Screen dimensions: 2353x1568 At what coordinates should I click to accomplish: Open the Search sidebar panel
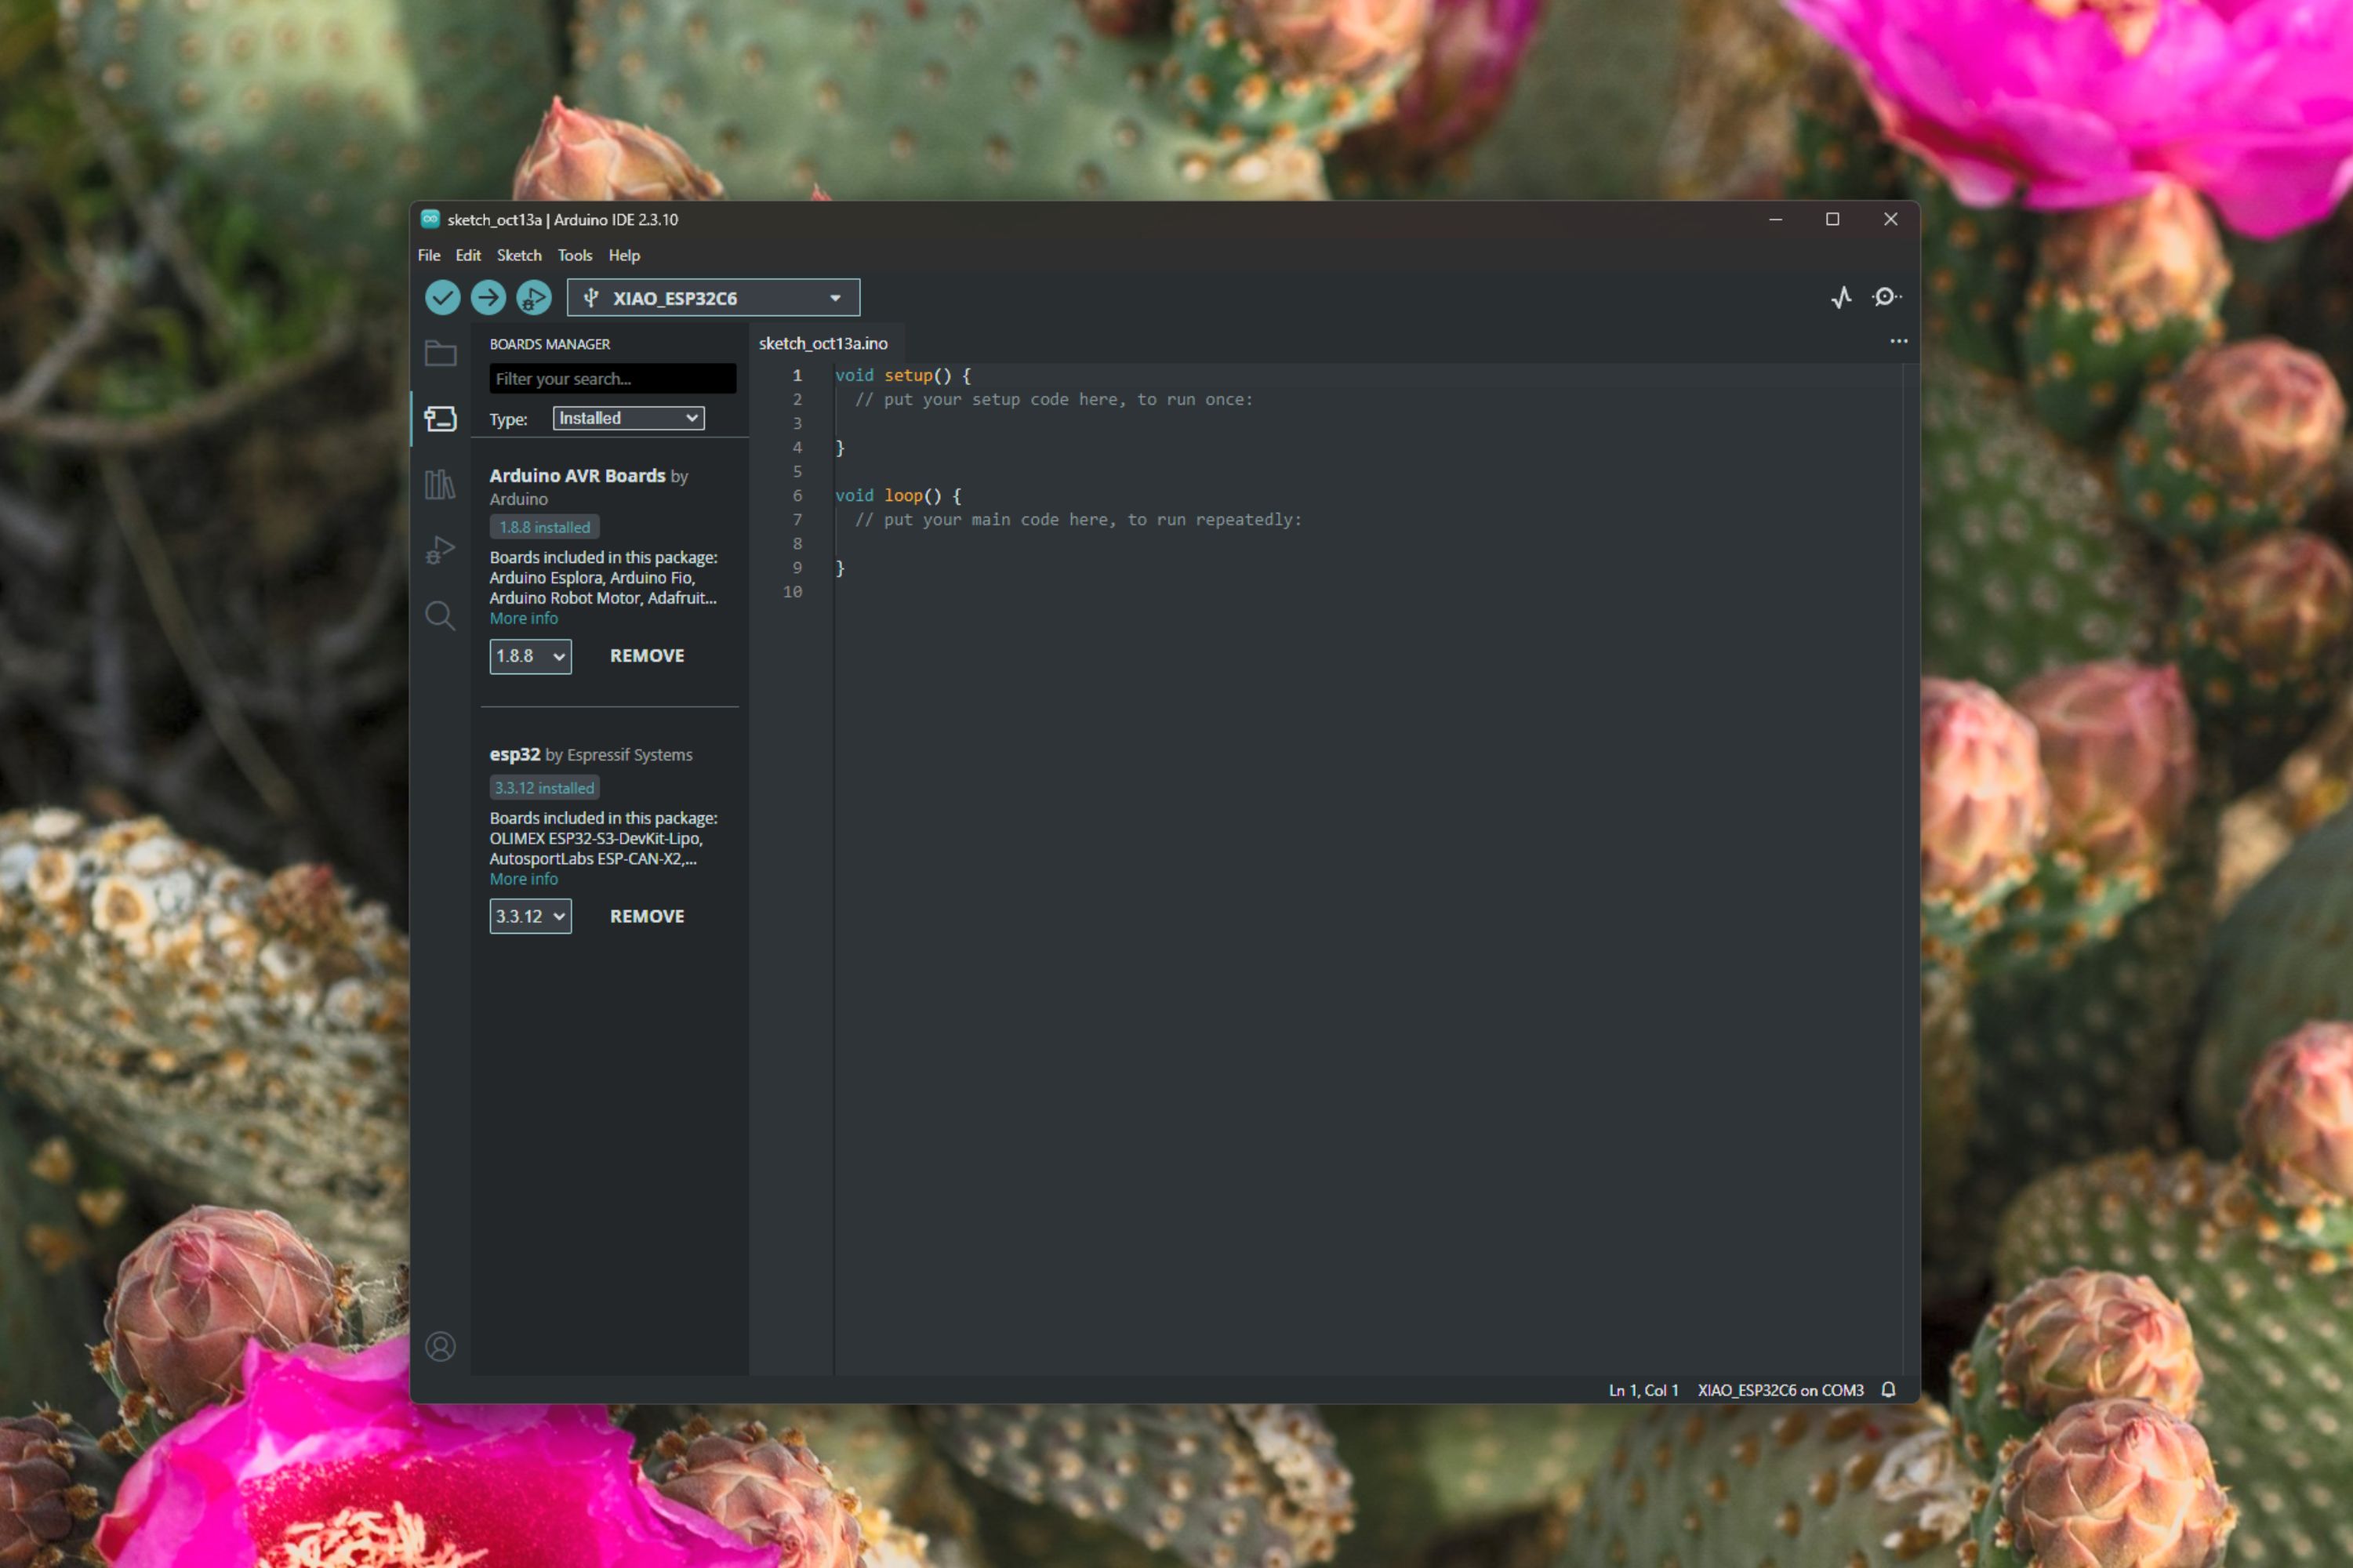pos(440,615)
